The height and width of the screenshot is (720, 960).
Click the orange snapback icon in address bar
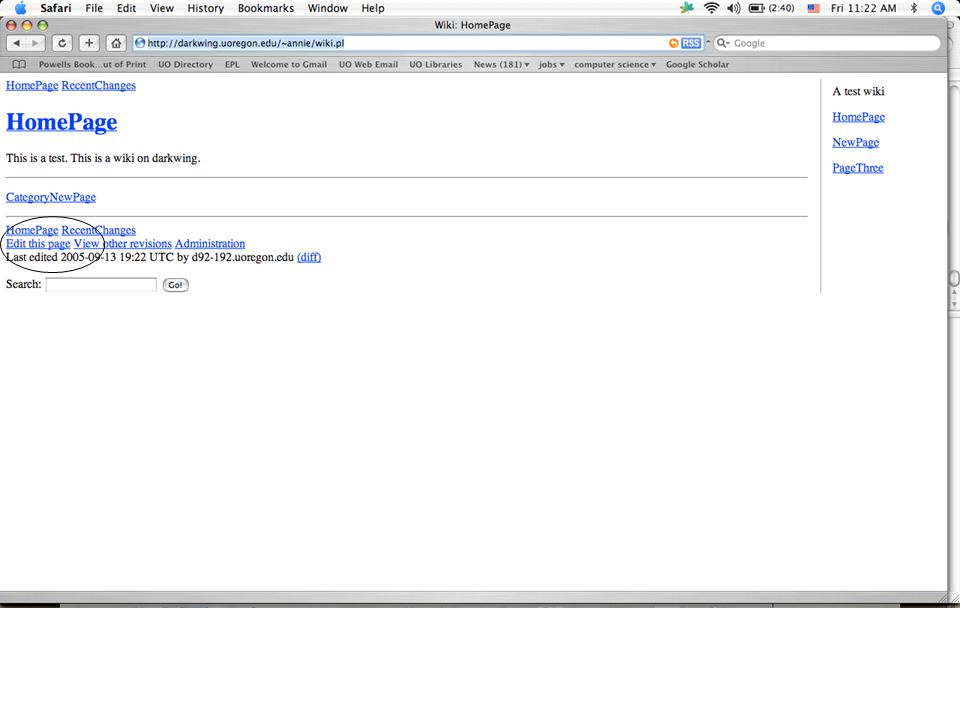(x=673, y=43)
